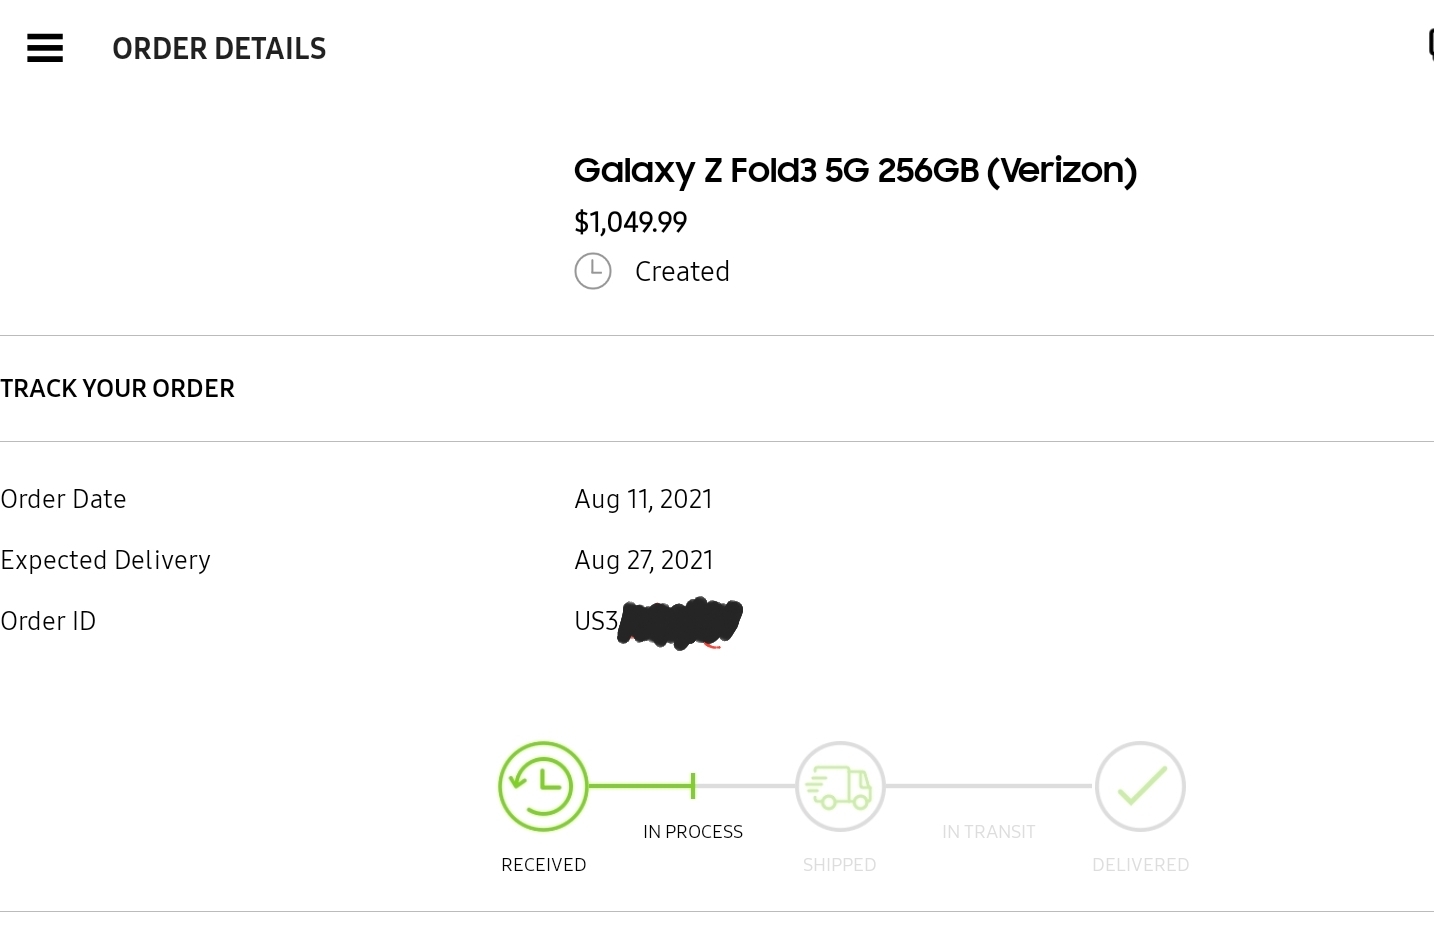
Task: Click the ORDER DETAILS header title
Action: [x=219, y=49]
